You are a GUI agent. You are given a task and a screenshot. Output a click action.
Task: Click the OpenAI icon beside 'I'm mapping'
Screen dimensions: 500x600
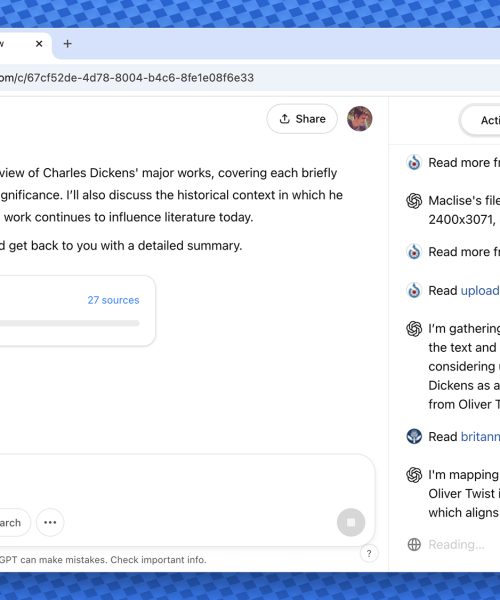pyautogui.click(x=414, y=475)
